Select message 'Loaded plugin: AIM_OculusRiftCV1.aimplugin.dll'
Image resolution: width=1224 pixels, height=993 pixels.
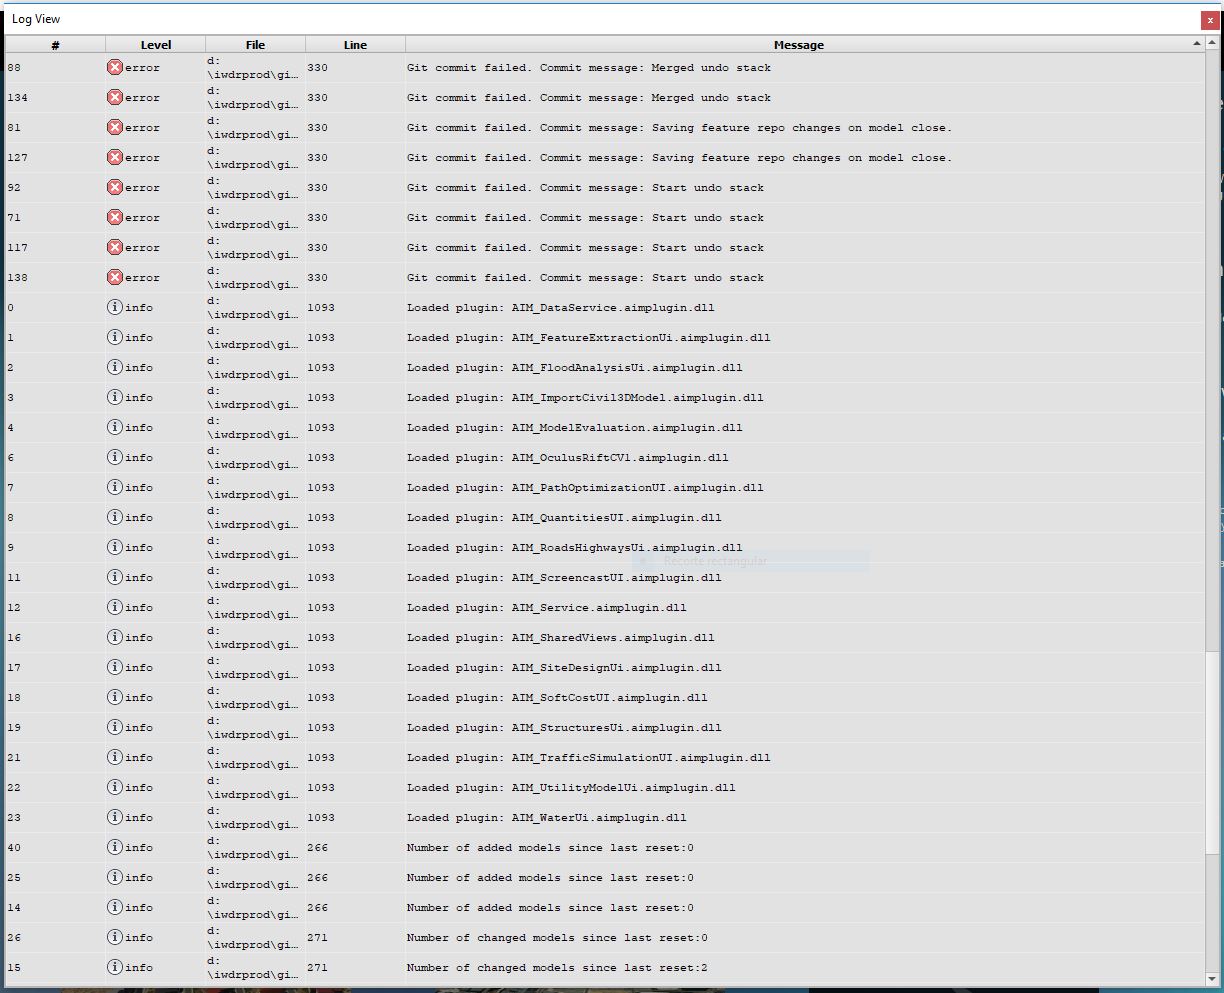(568, 457)
